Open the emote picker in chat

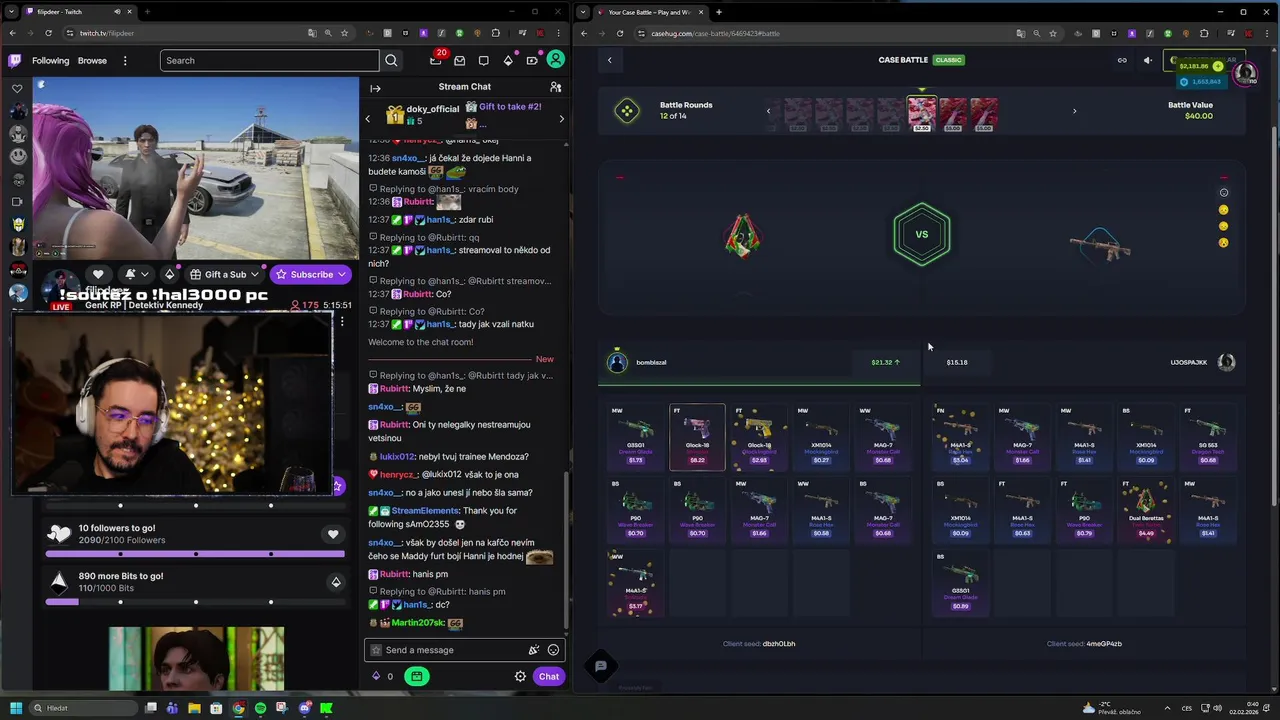tap(553, 650)
